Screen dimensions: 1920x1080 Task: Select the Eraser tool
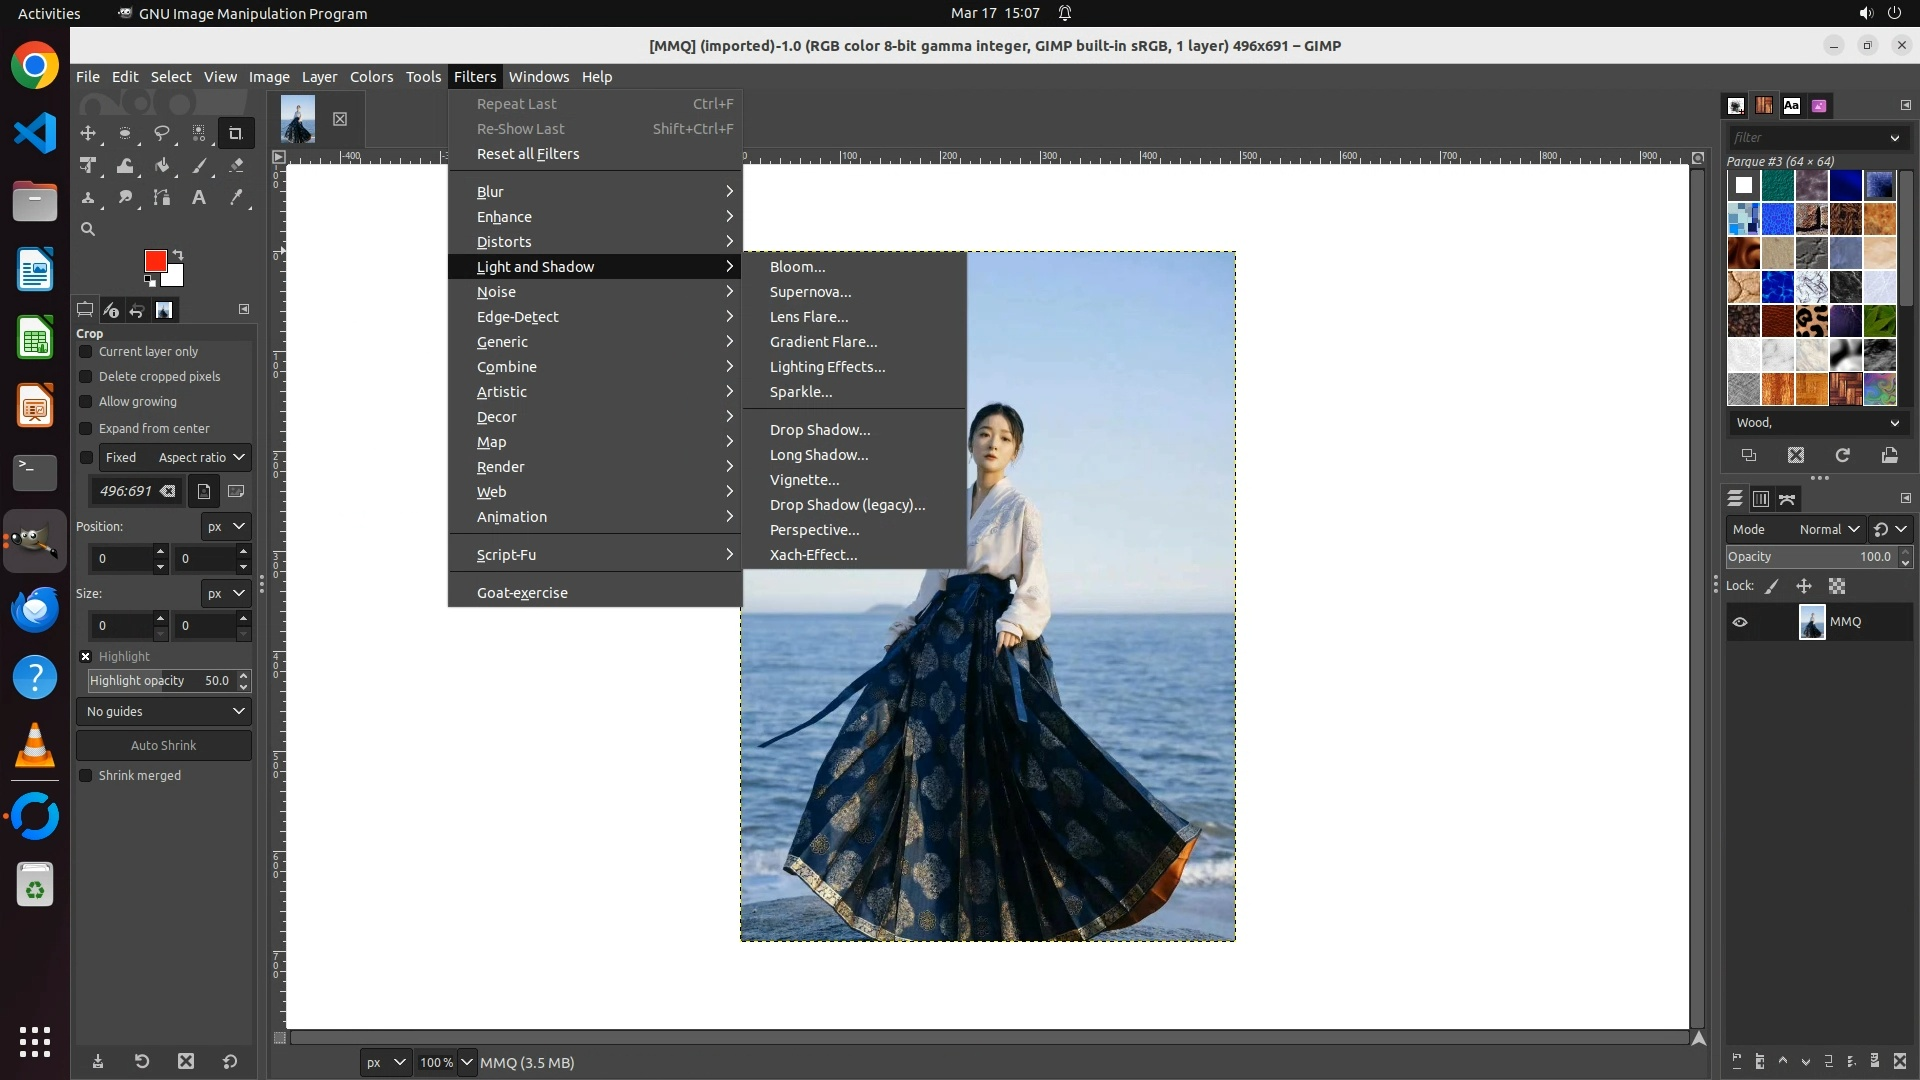pos(236,166)
